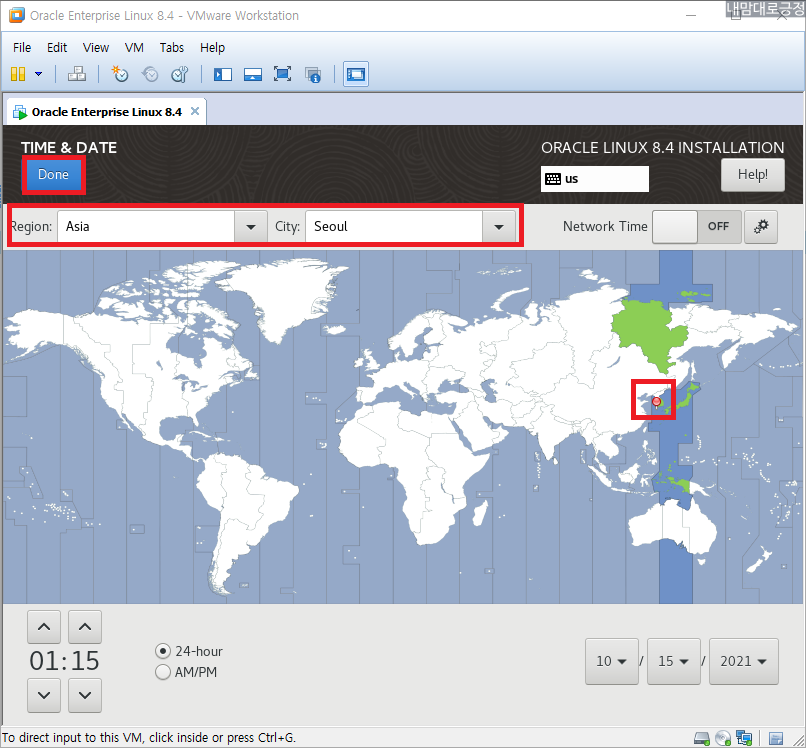Click the network adapter status icon
This screenshot has width=806, height=748.
tap(744, 739)
